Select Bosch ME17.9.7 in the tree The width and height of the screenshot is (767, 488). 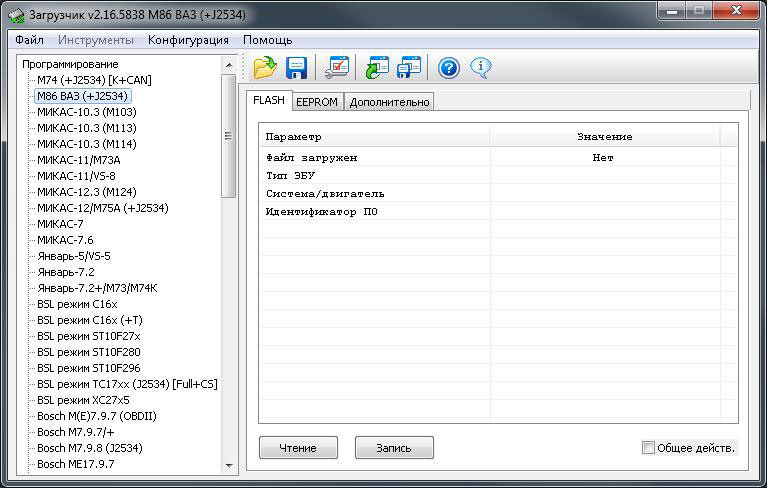(75, 464)
